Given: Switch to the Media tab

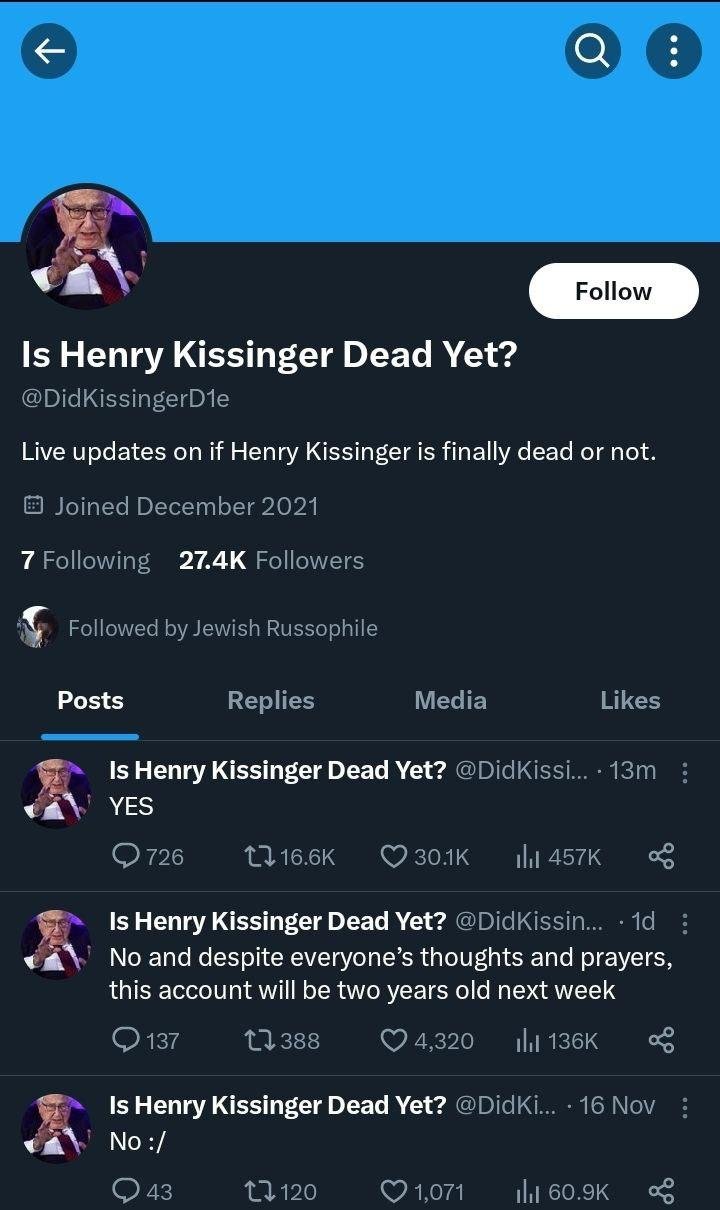Looking at the screenshot, I should 450,701.
